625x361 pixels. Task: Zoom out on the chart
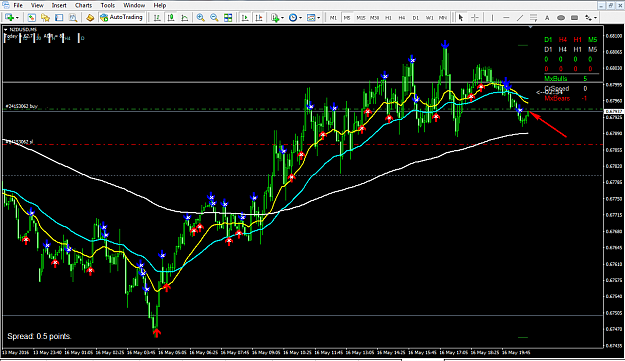coord(214,18)
